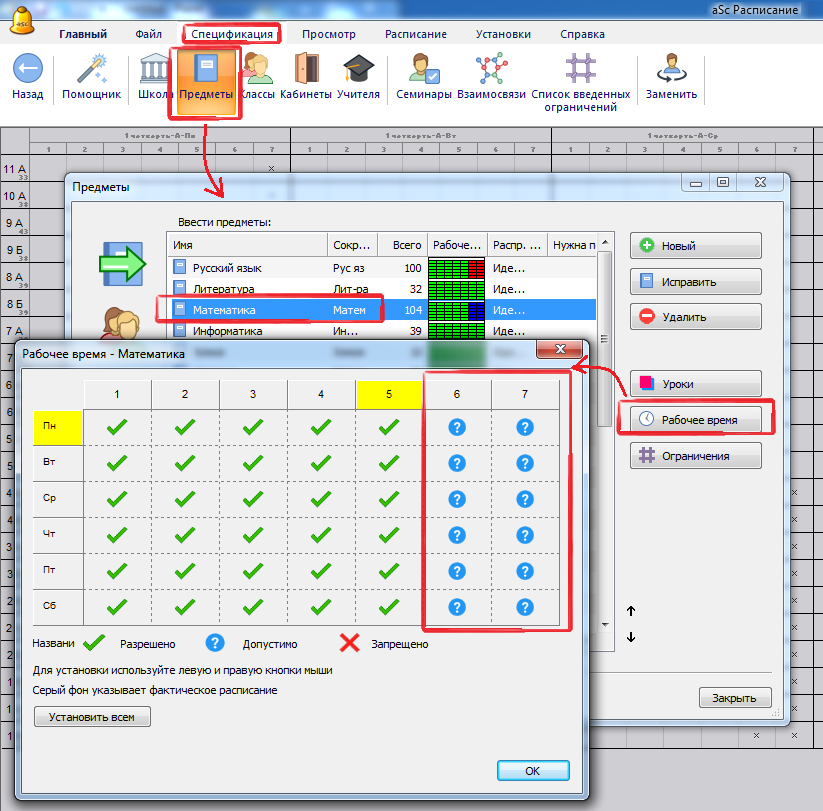
Task: Click the Заменить replace icon
Action: pyautogui.click(x=671, y=71)
